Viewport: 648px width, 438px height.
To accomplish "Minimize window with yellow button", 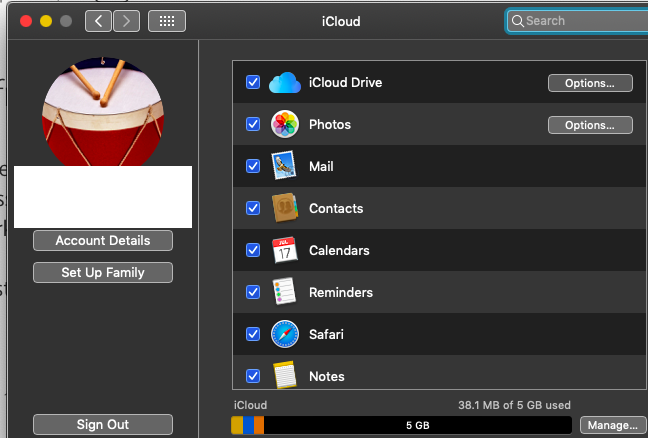I will pyautogui.click(x=46, y=21).
